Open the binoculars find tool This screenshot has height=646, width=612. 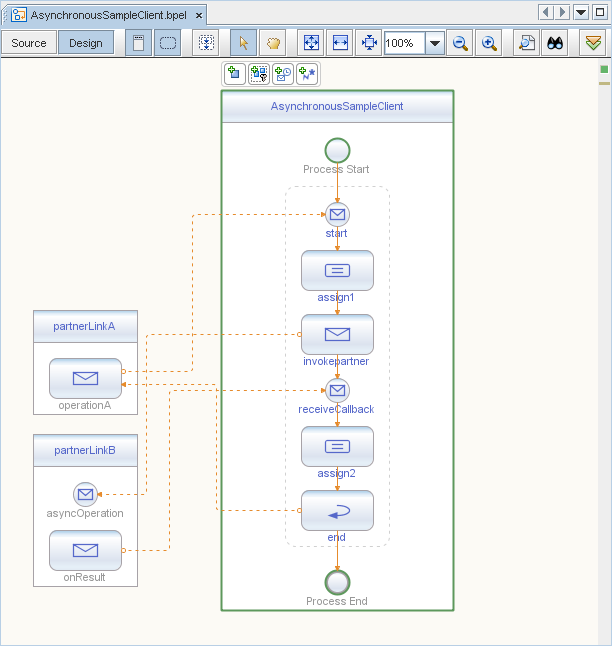555,43
